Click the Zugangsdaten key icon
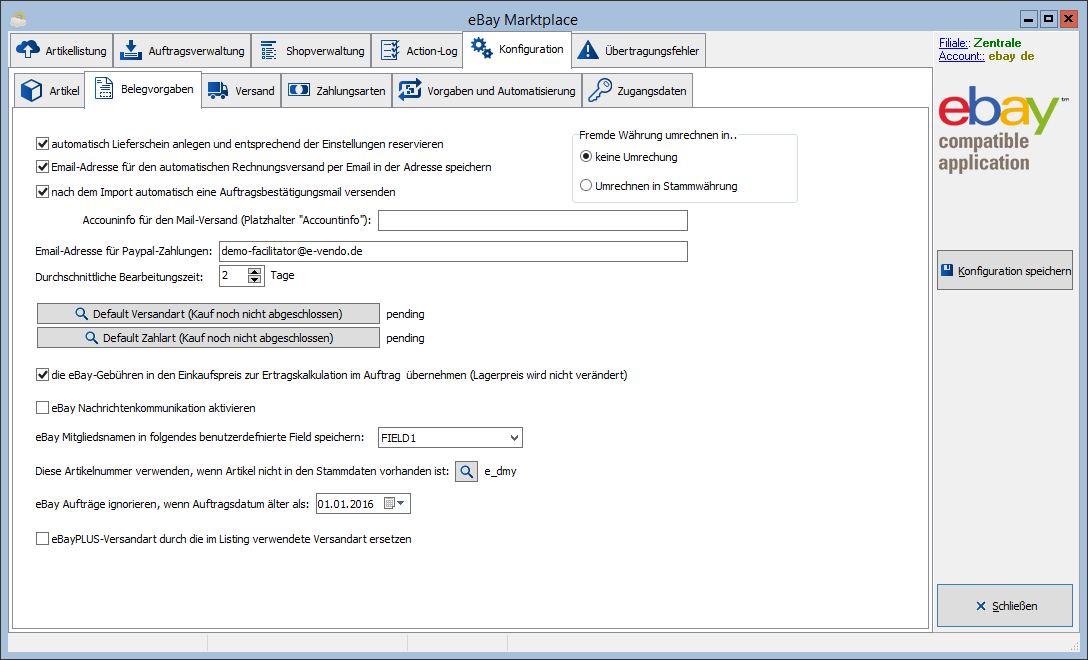Viewport: 1088px width, 660px height. (600, 90)
